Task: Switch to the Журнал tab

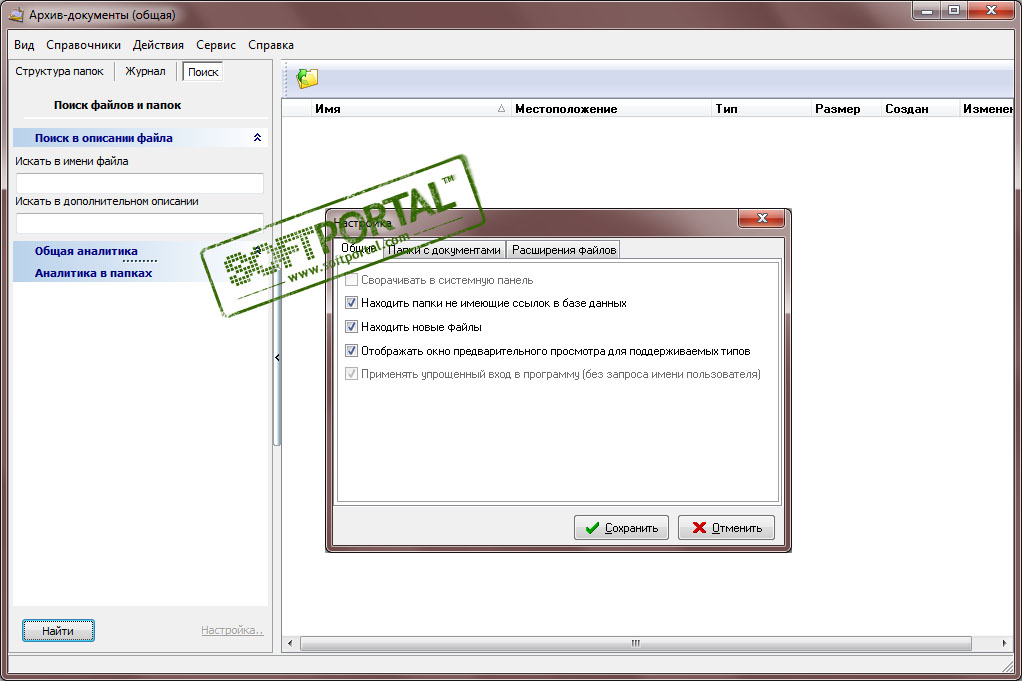Action: click(x=145, y=71)
